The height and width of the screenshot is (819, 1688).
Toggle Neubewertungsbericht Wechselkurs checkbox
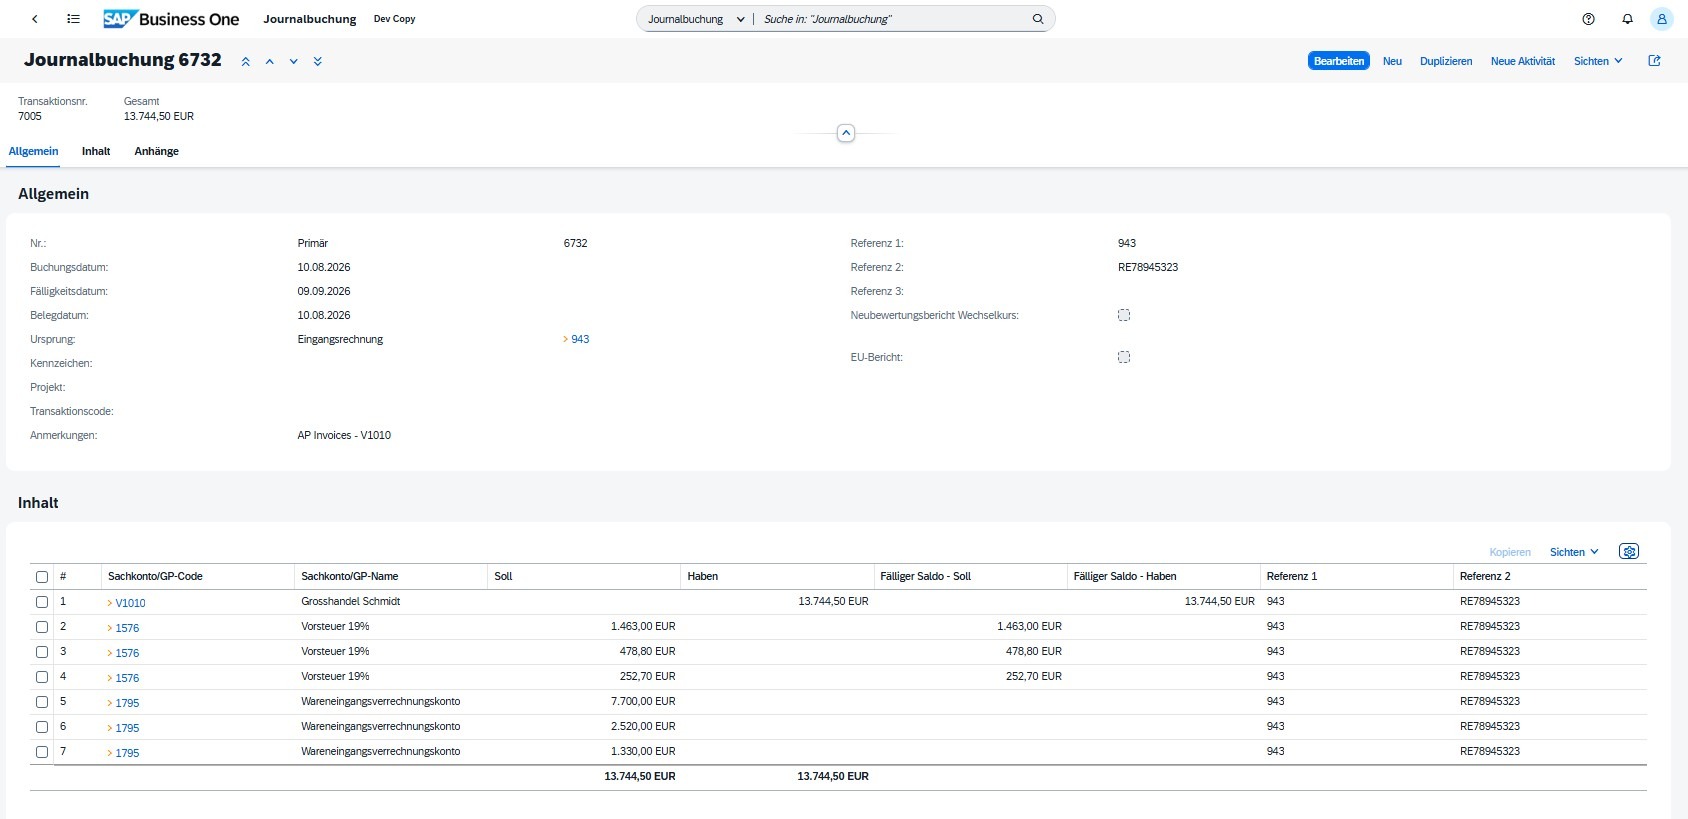tap(1124, 315)
